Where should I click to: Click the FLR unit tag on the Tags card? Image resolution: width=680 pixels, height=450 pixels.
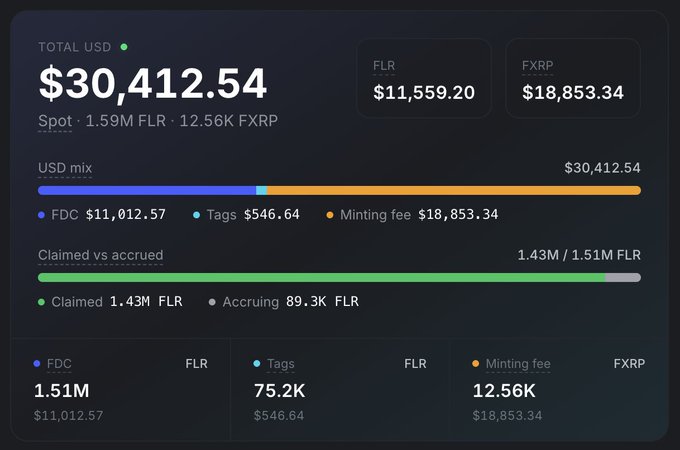415,364
